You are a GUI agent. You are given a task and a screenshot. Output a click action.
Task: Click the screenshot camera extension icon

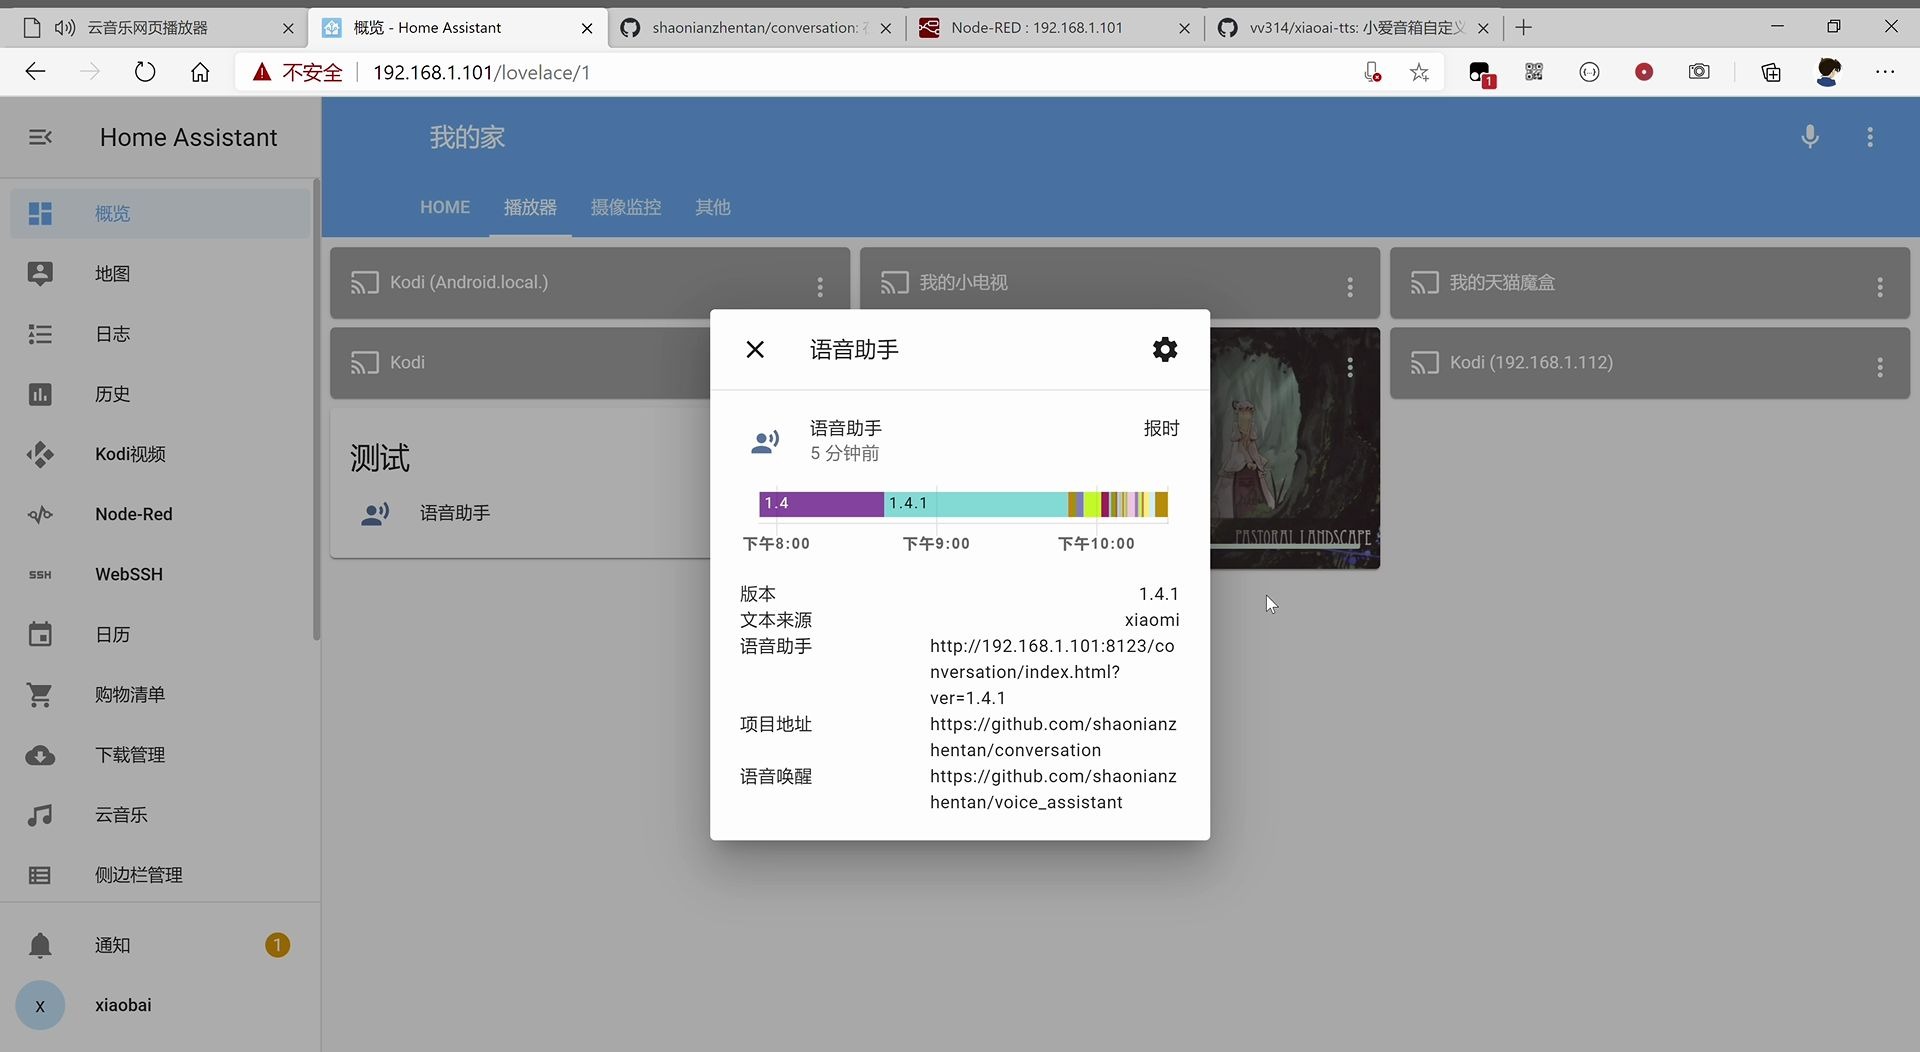click(1699, 72)
